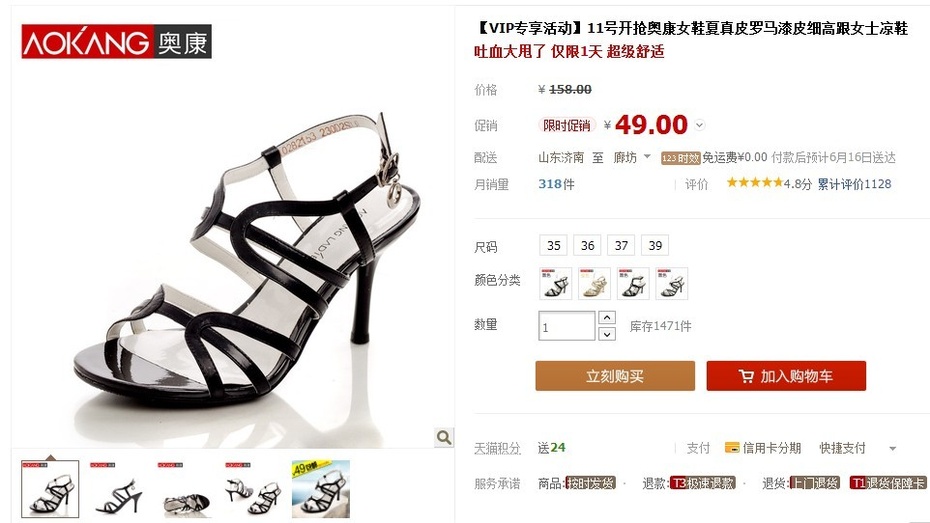The height and width of the screenshot is (523, 930).
Task: Click the cart icon on the red add-to-cart button
Action: point(746,376)
